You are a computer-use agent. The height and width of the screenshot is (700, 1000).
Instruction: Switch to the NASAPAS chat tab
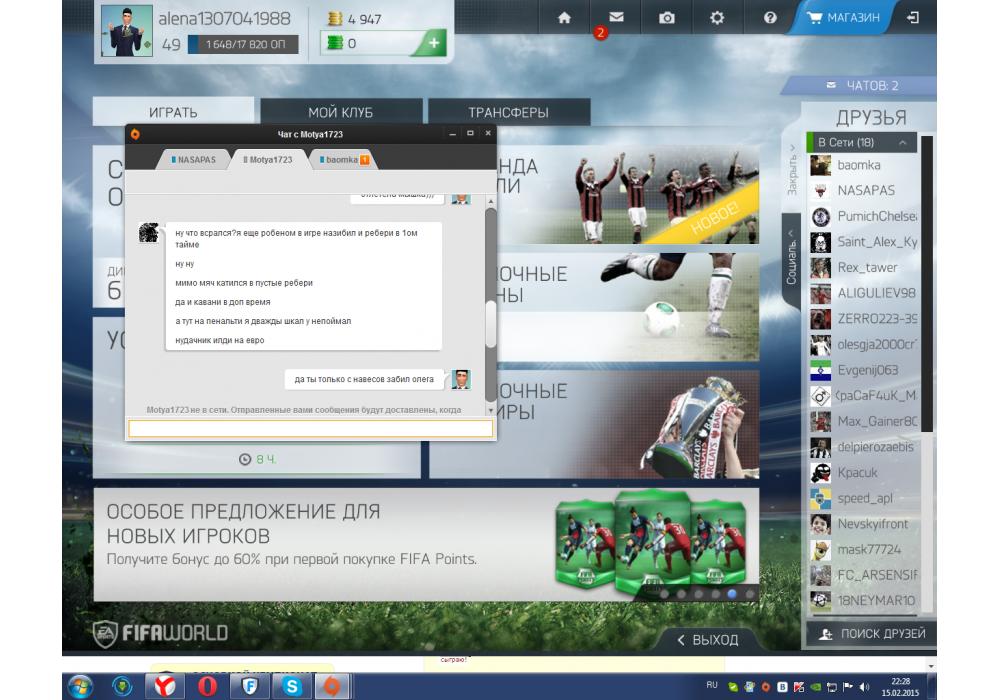[x=193, y=160]
